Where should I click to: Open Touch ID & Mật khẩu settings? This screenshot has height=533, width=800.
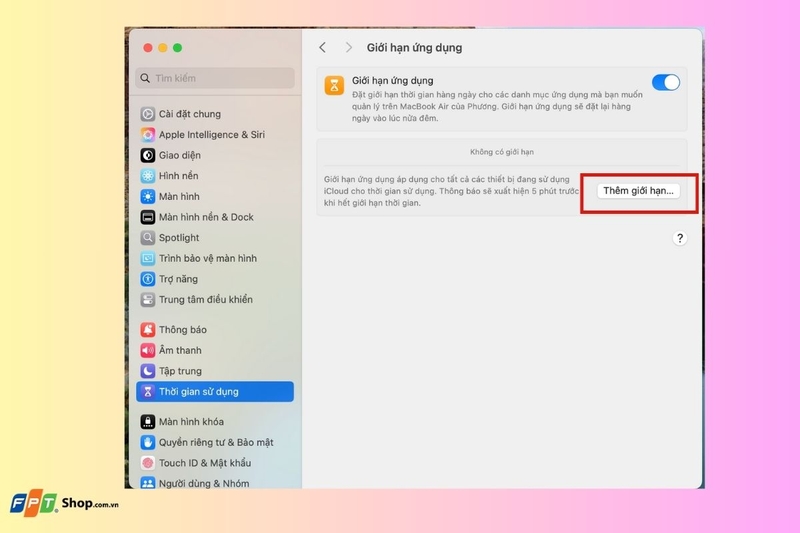[x=215, y=463]
